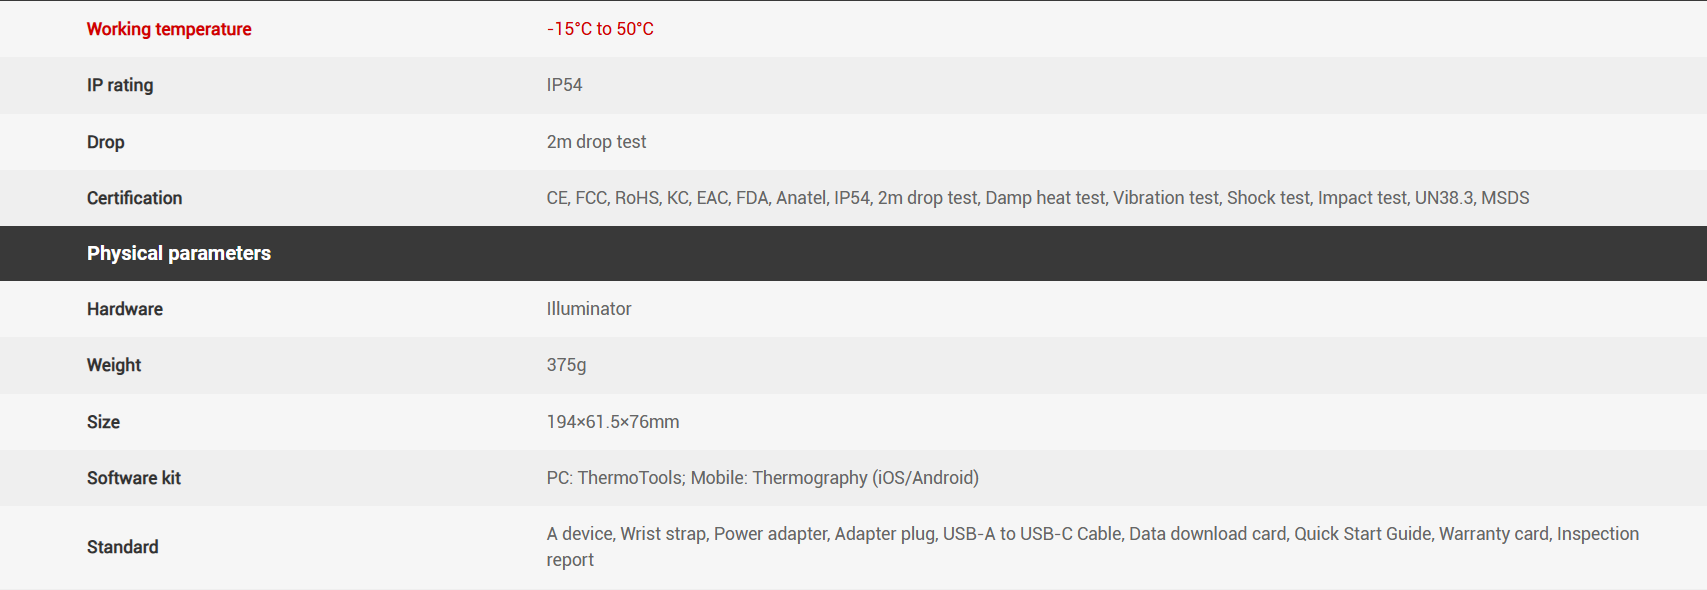
Task: Click the IP rating label
Action: tap(120, 85)
